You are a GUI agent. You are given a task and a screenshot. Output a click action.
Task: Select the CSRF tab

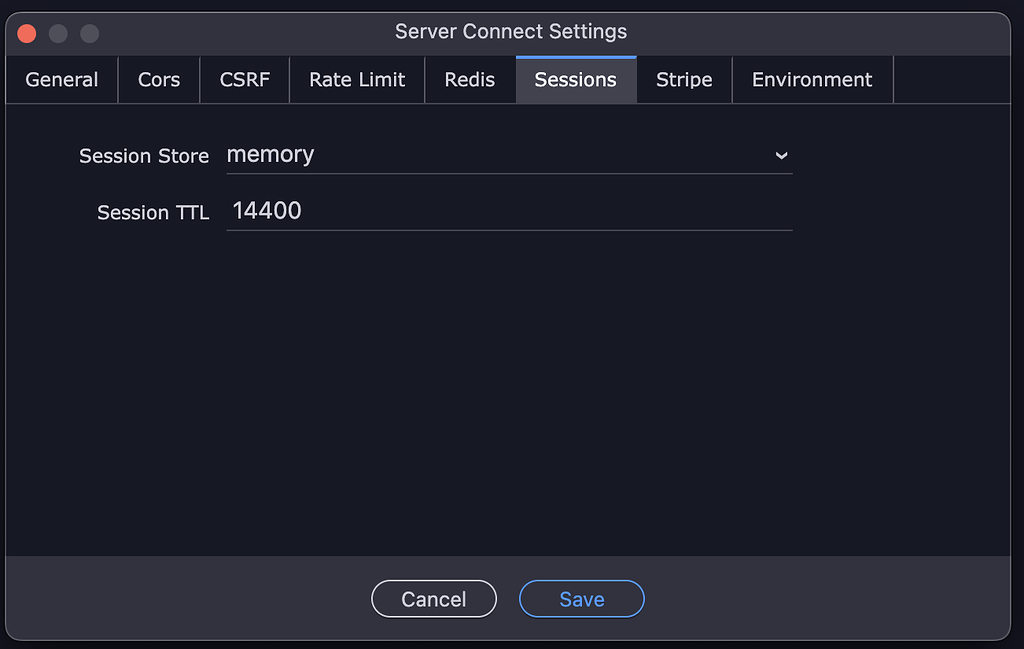244,79
